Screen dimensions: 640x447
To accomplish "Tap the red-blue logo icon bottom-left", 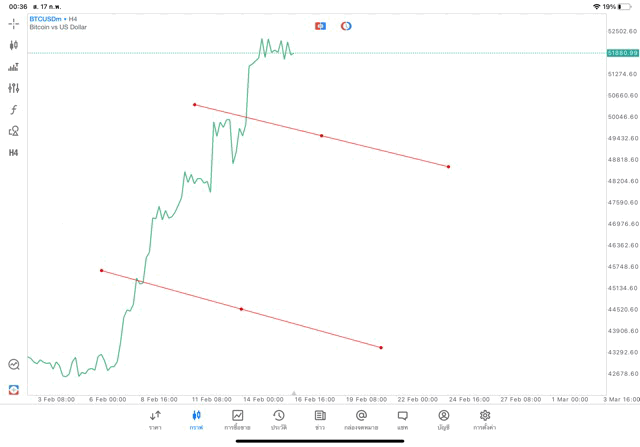I will tap(14, 389).
